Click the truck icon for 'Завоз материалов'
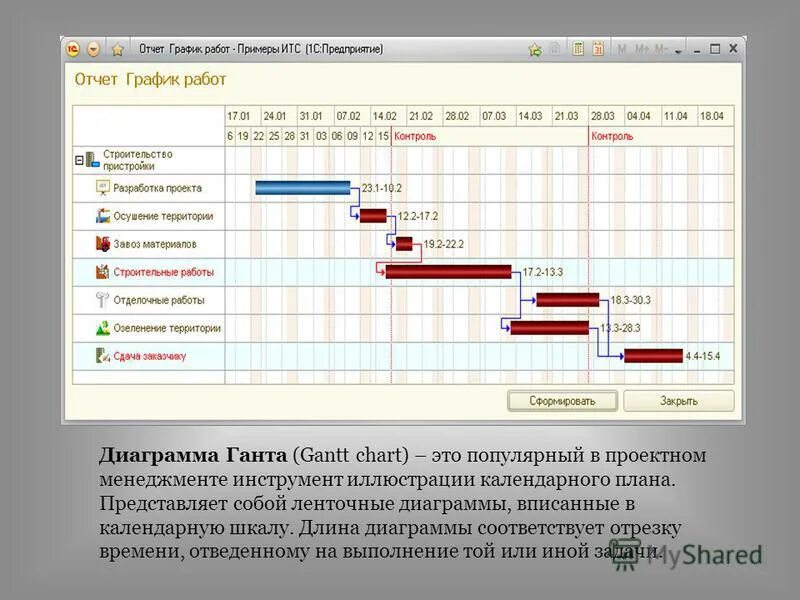800x600 pixels. (x=101, y=243)
